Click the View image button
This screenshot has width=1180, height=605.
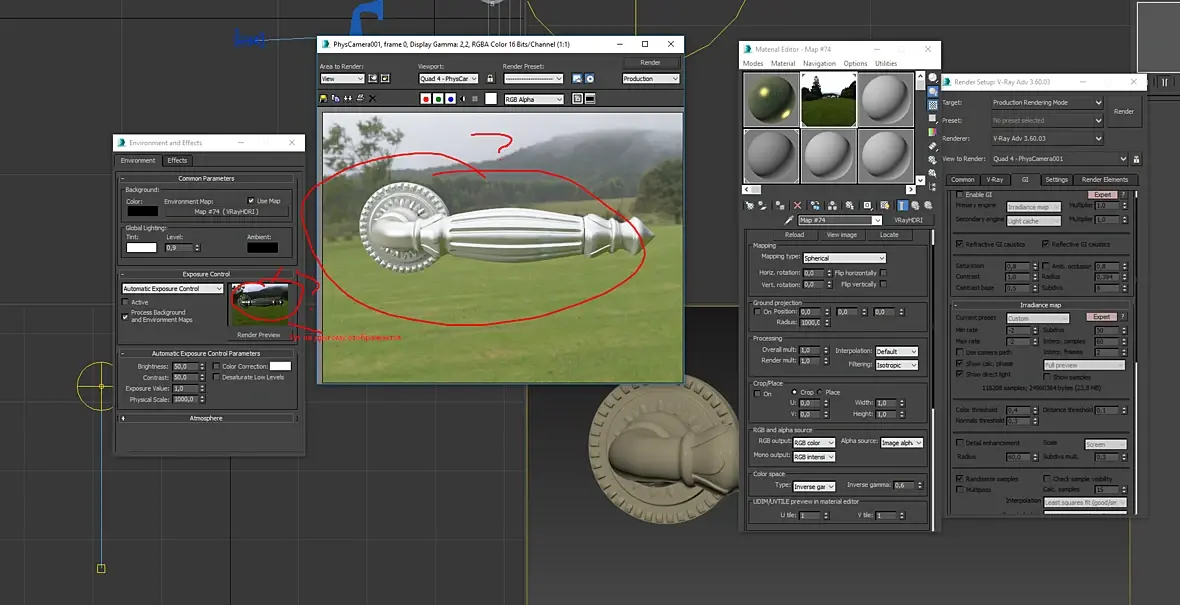click(x=841, y=235)
